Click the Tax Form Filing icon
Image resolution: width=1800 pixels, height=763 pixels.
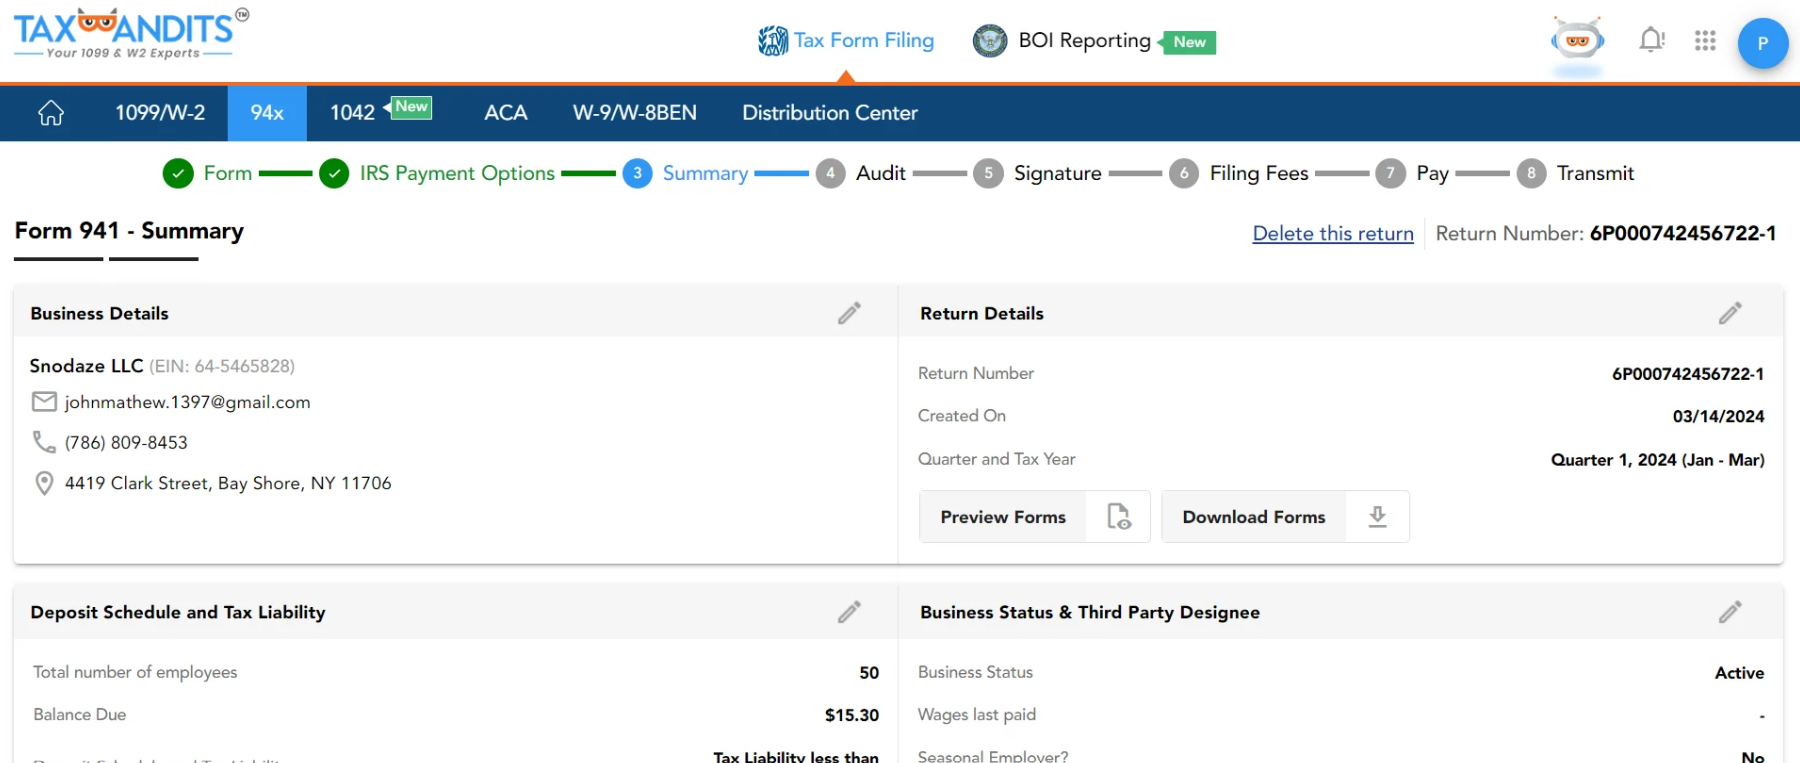(x=773, y=41)
